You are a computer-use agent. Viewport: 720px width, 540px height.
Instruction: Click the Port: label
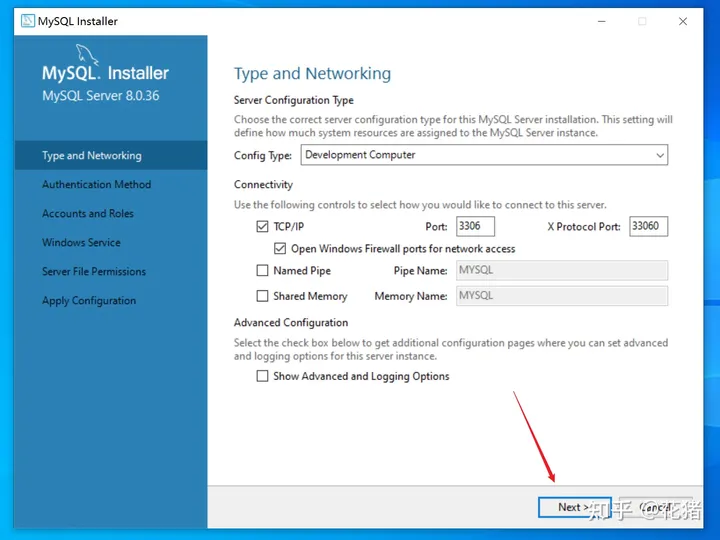point(436,226)
